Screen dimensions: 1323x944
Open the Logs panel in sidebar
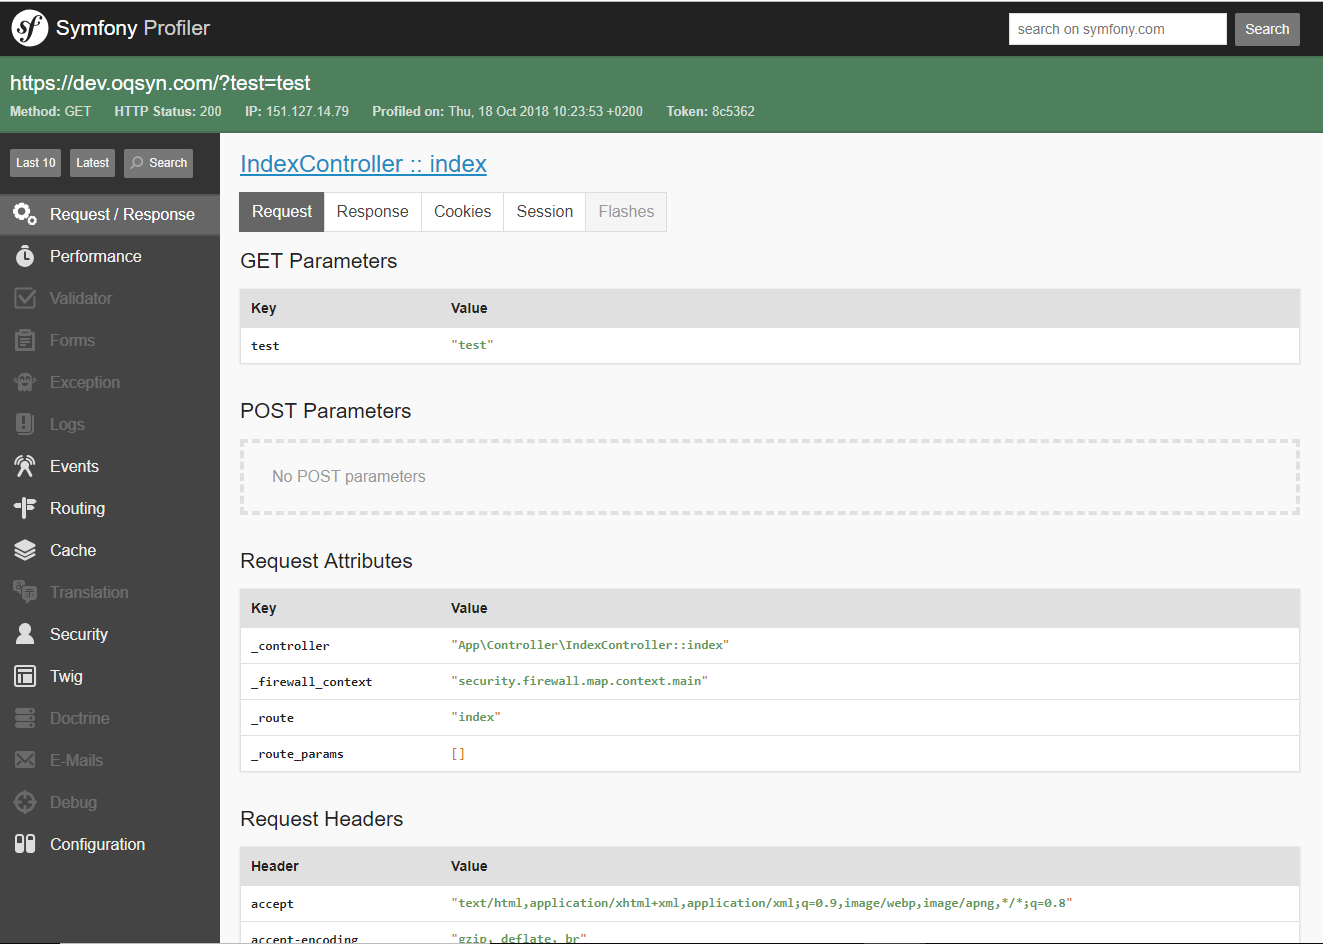[x=67, y=424]
